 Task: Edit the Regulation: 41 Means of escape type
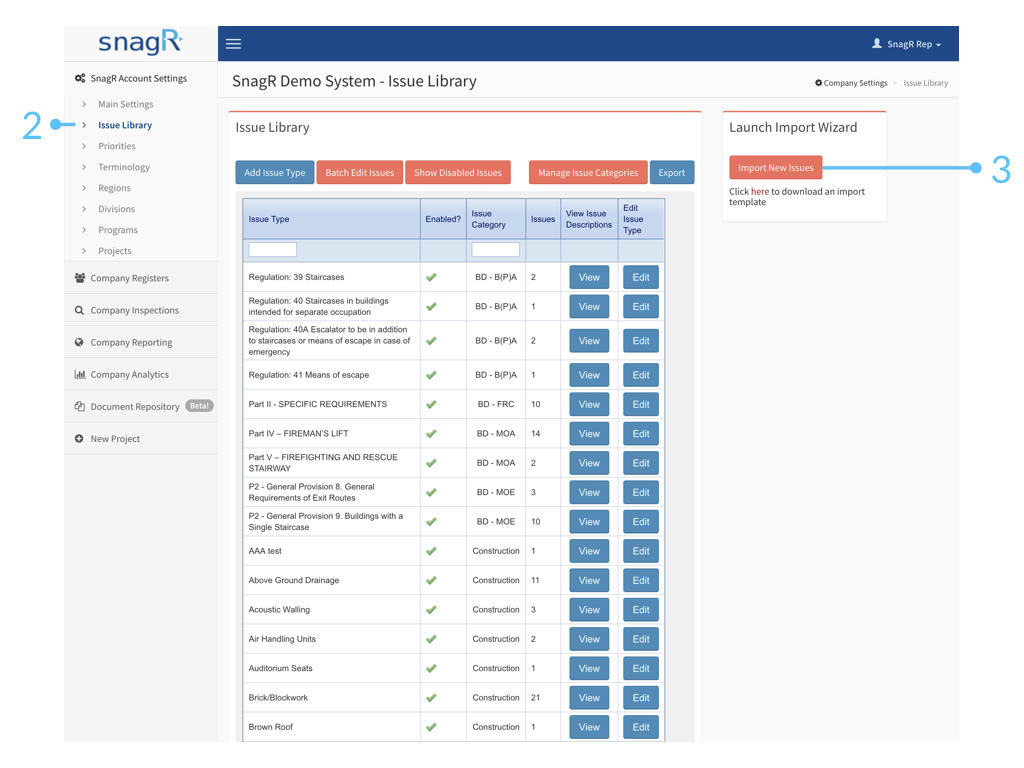641,376
